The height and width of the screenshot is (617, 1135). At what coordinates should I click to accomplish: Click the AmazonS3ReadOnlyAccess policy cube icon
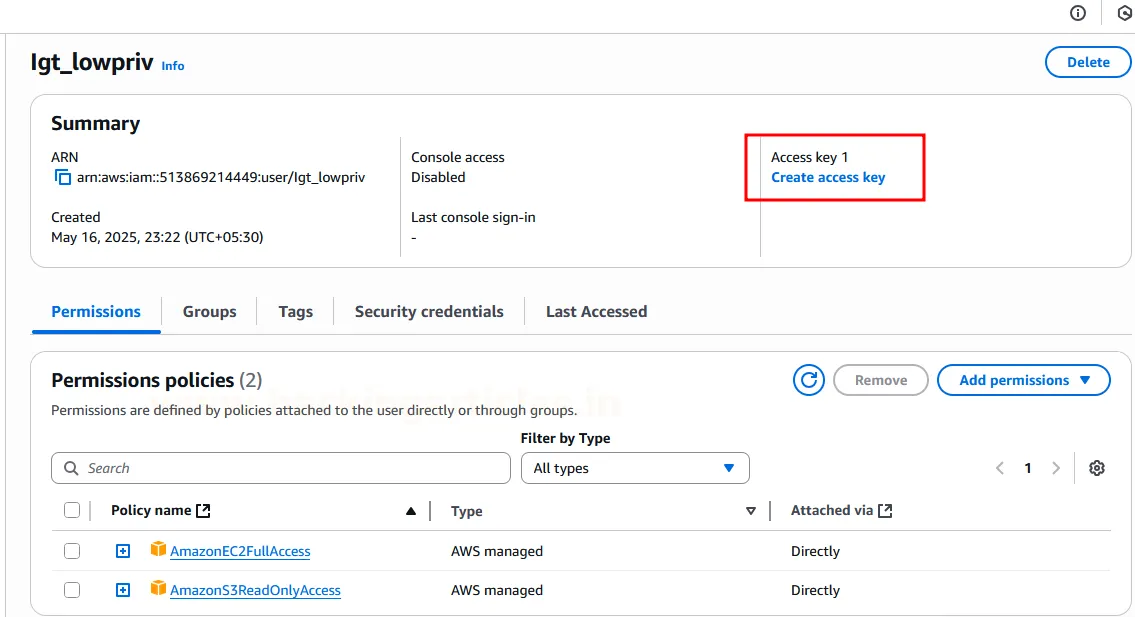pos(158,589)
